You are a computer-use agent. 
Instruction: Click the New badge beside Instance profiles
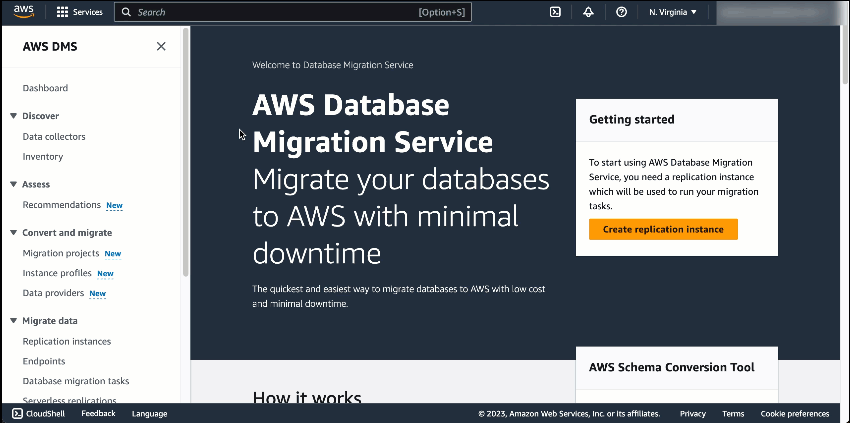(x=105, y=274)
